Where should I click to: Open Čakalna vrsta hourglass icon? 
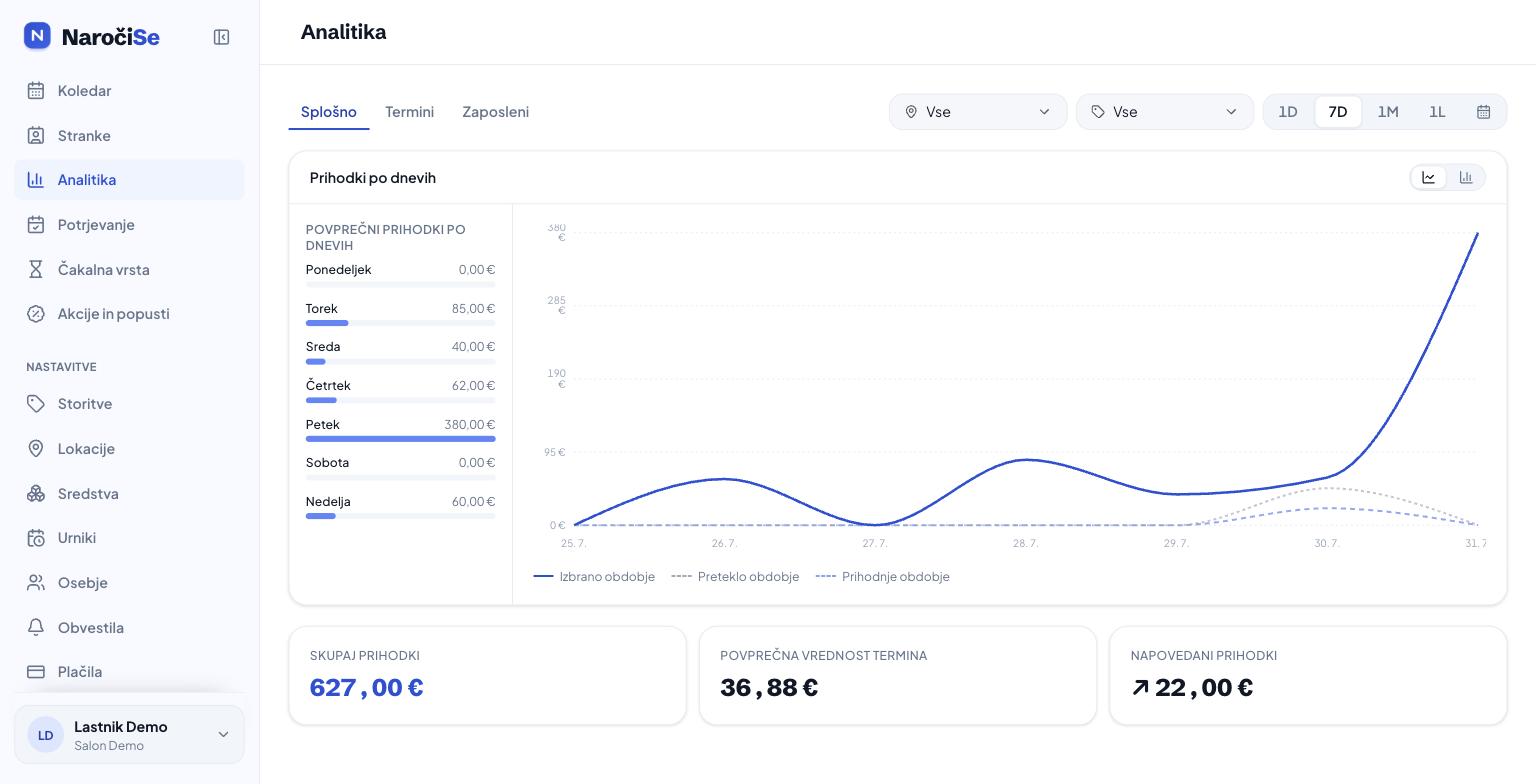point(36,269)
